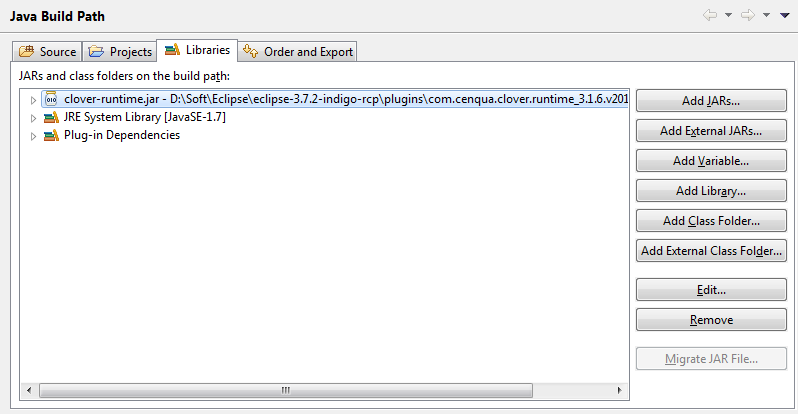Viewport: 798px width, 414px height.
Task: Select the Libraries tab
Action: click(197, 49)
